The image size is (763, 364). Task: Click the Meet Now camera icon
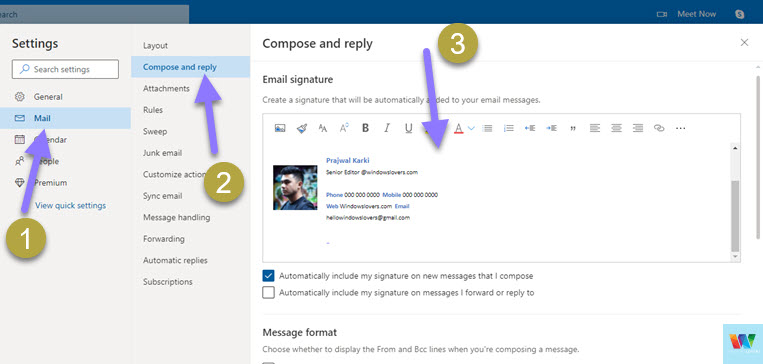661,14
